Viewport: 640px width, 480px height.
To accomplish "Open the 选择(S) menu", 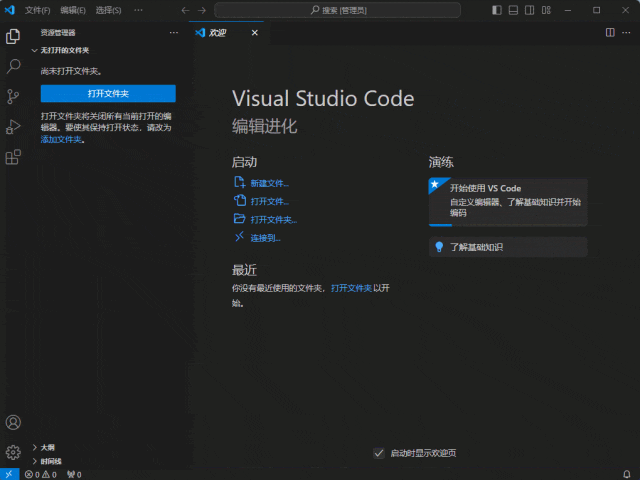I will [x=109, y=10].
